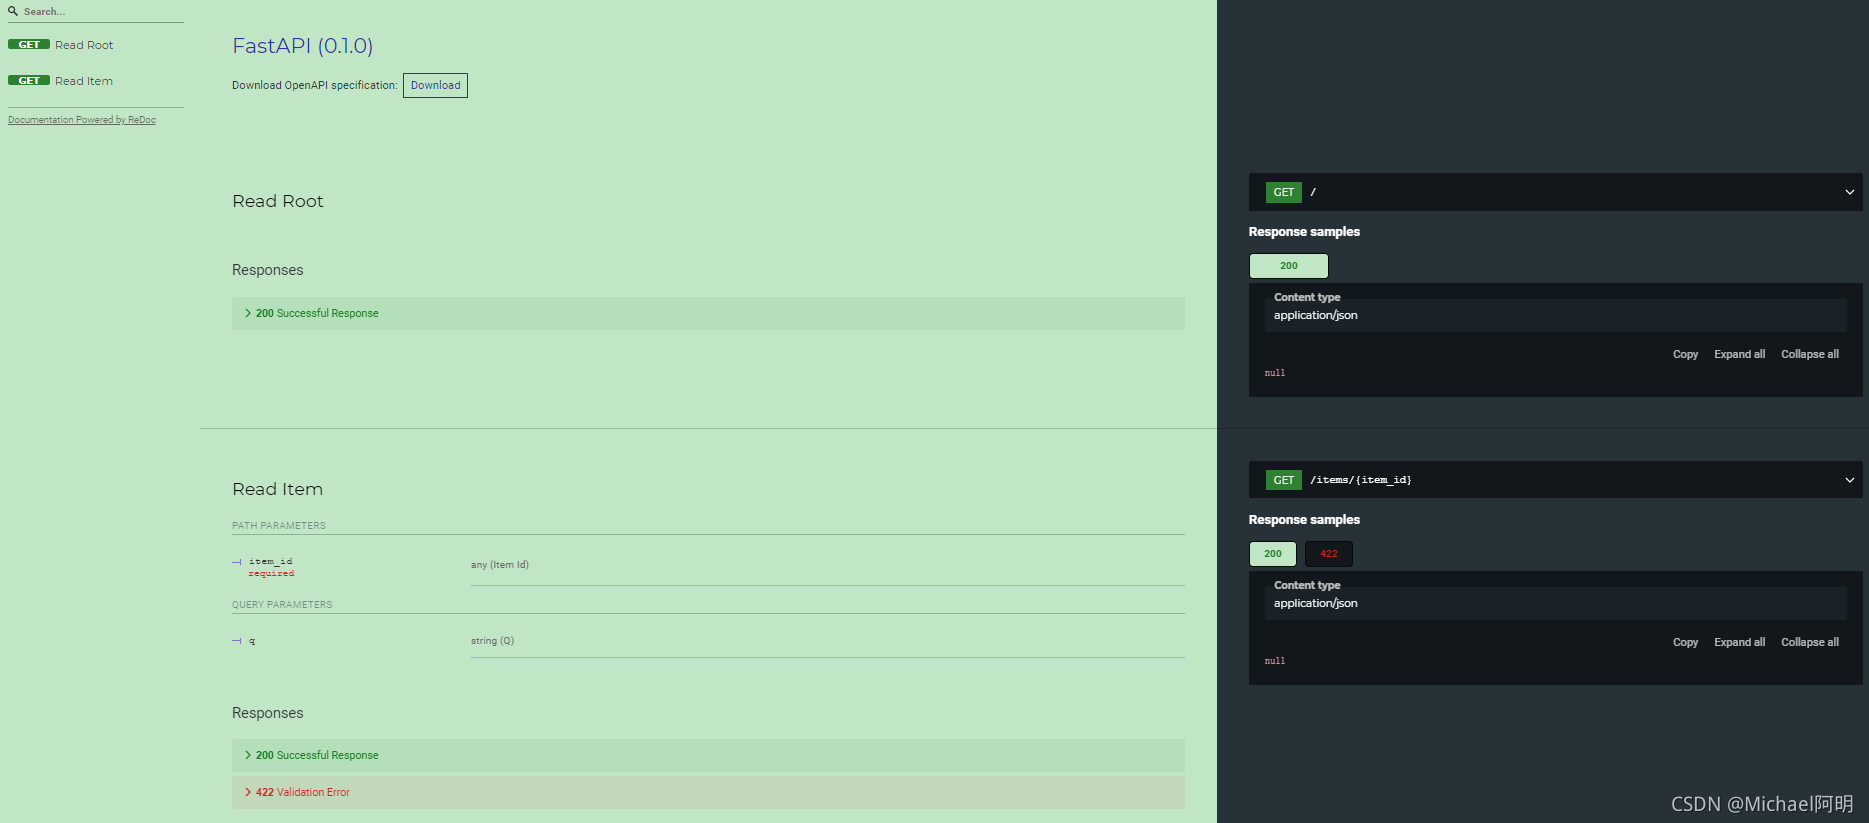Copy the Read Root response sample

click(1685, 354)
